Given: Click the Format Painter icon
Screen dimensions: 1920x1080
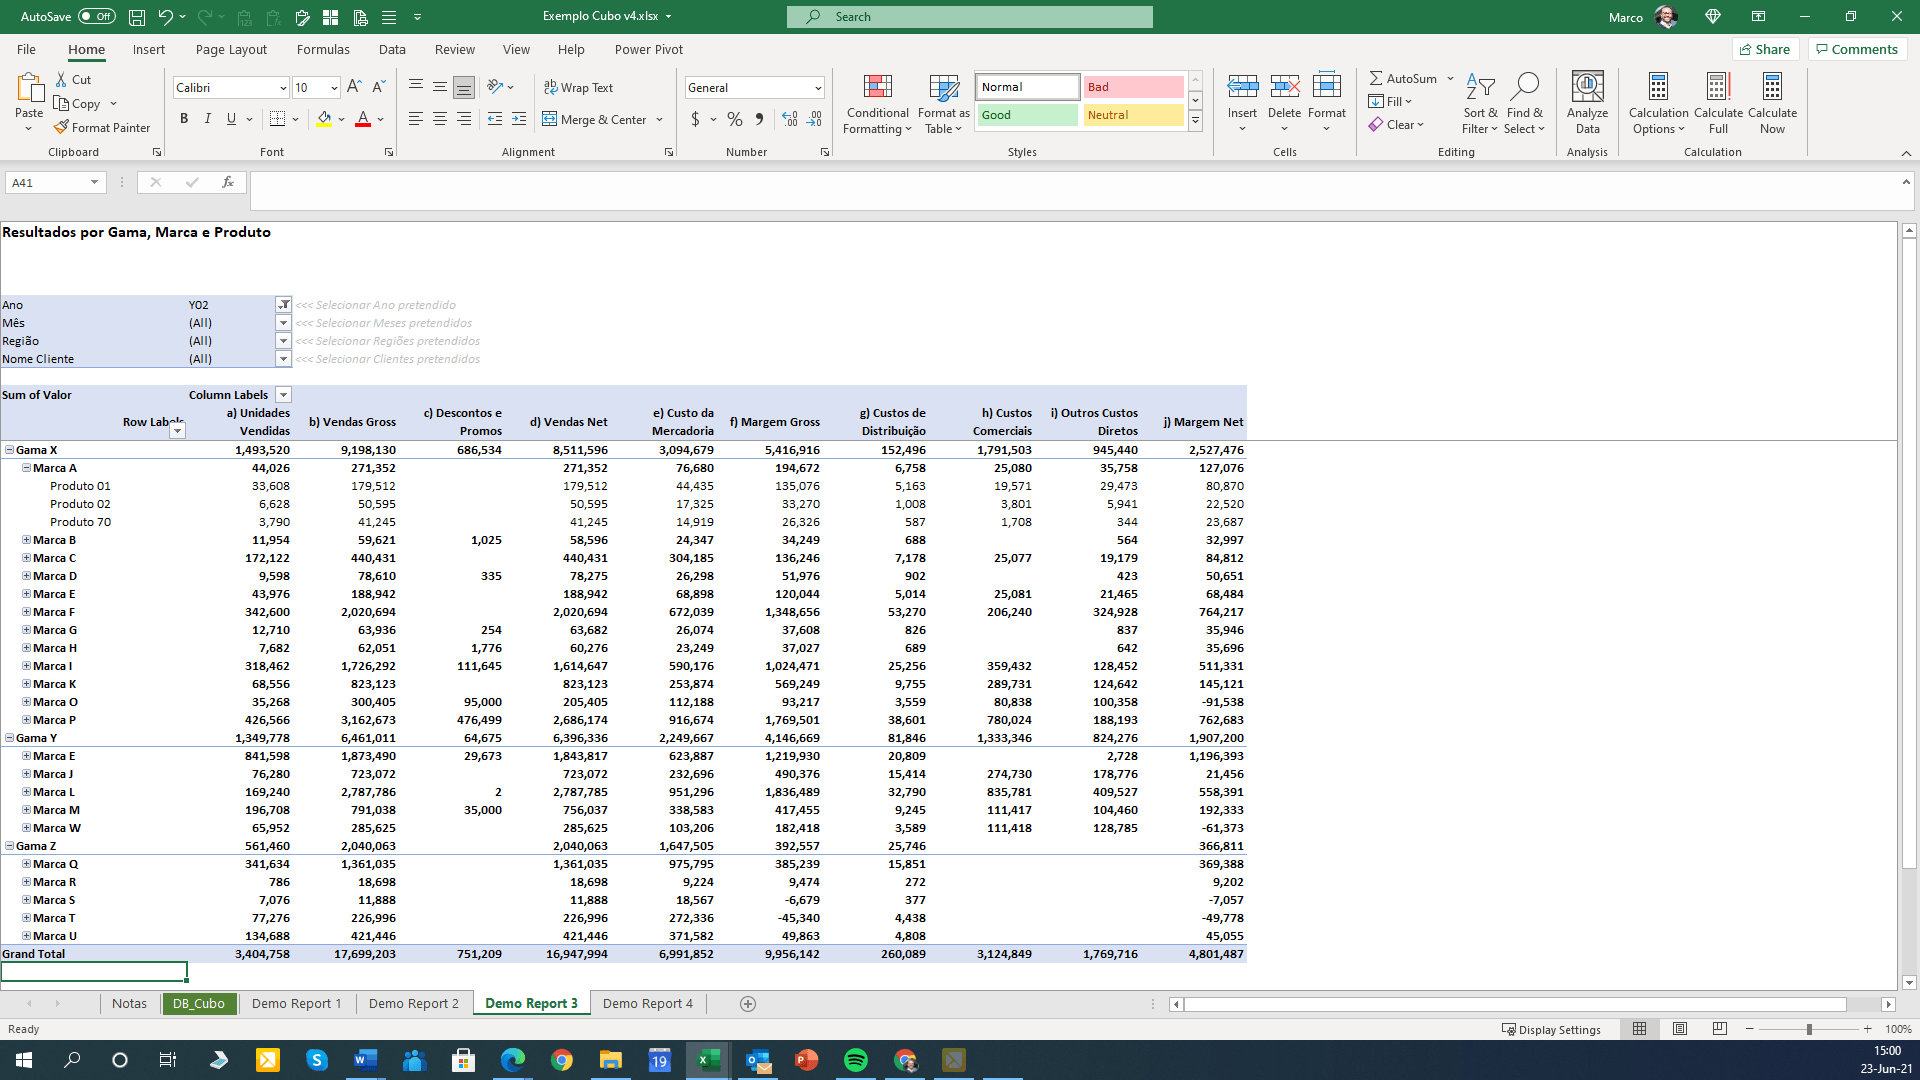Looking at the screenshot, I should (x=62, y=128).
